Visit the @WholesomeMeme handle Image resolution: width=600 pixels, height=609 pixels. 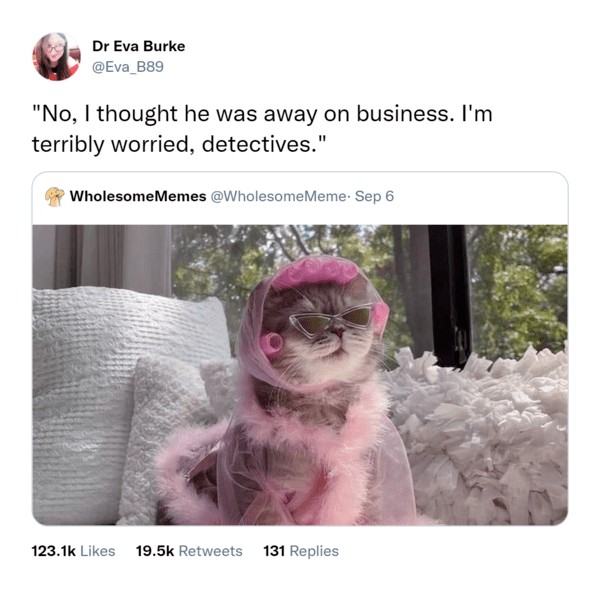pos(278,196)
